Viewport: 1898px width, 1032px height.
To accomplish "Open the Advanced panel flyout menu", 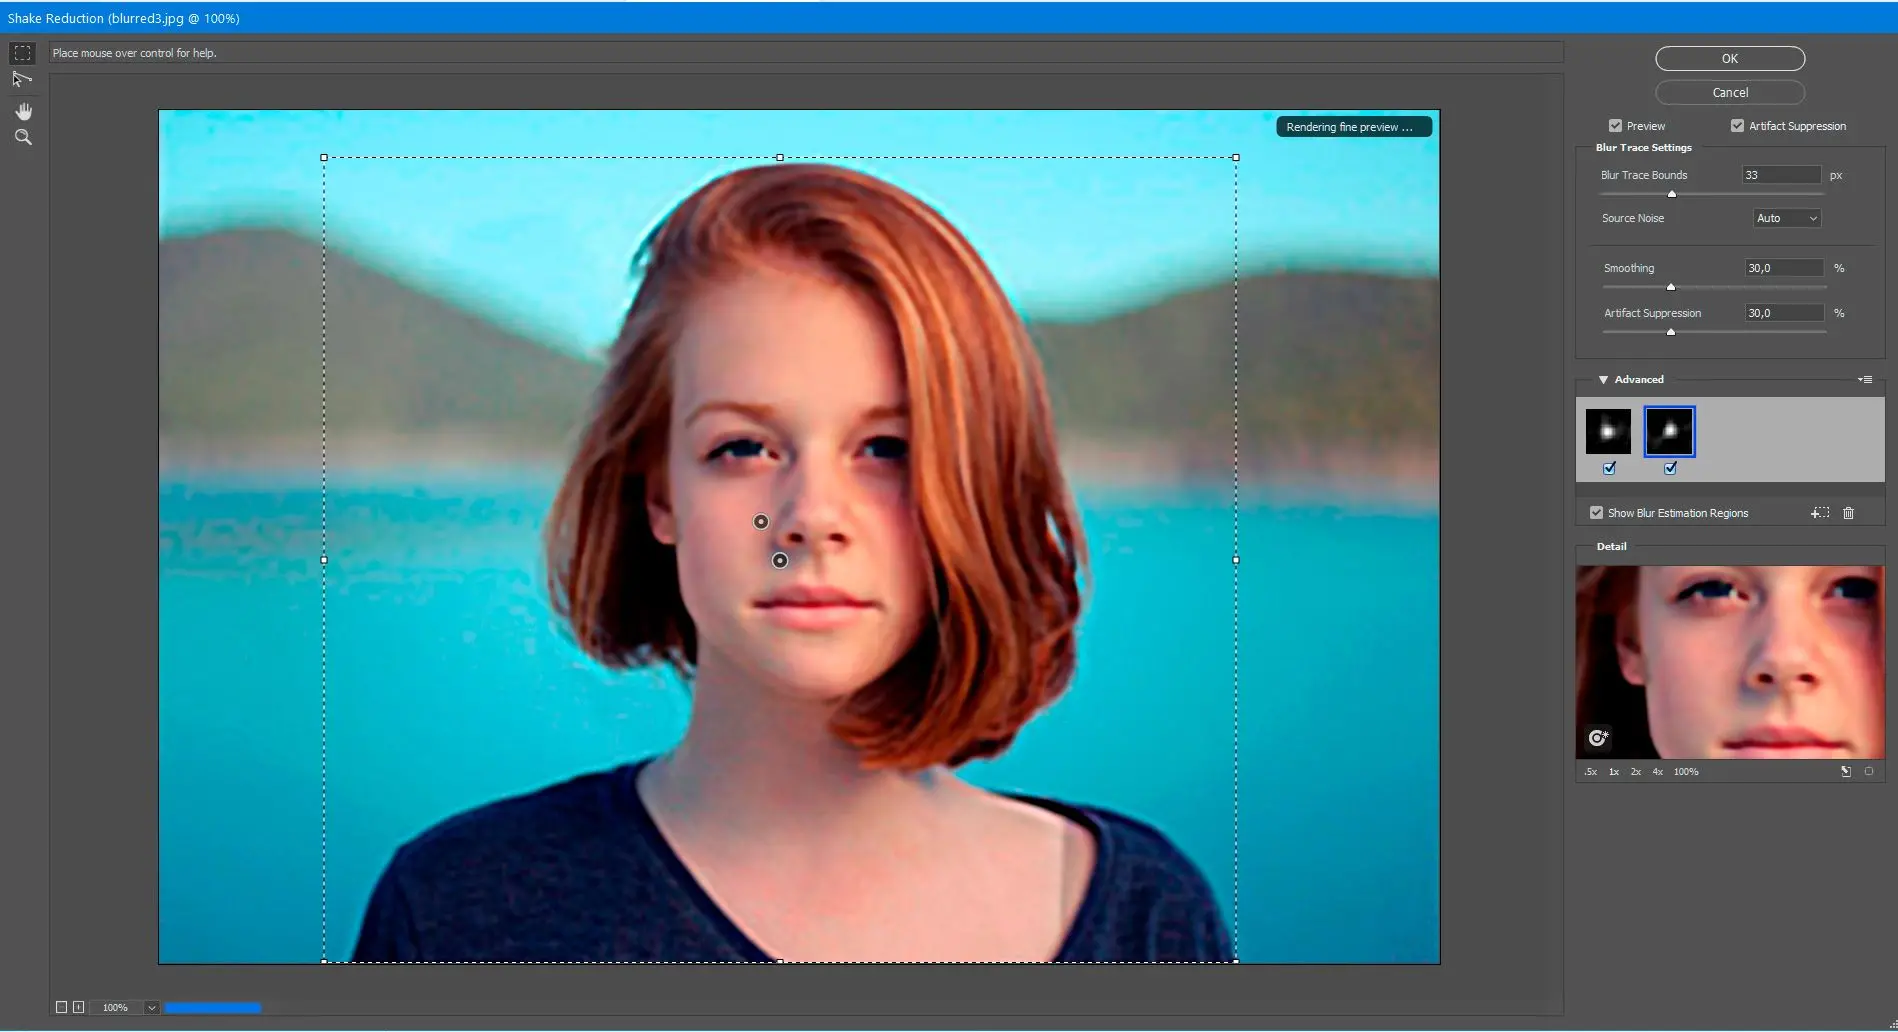I will 1865,380.
